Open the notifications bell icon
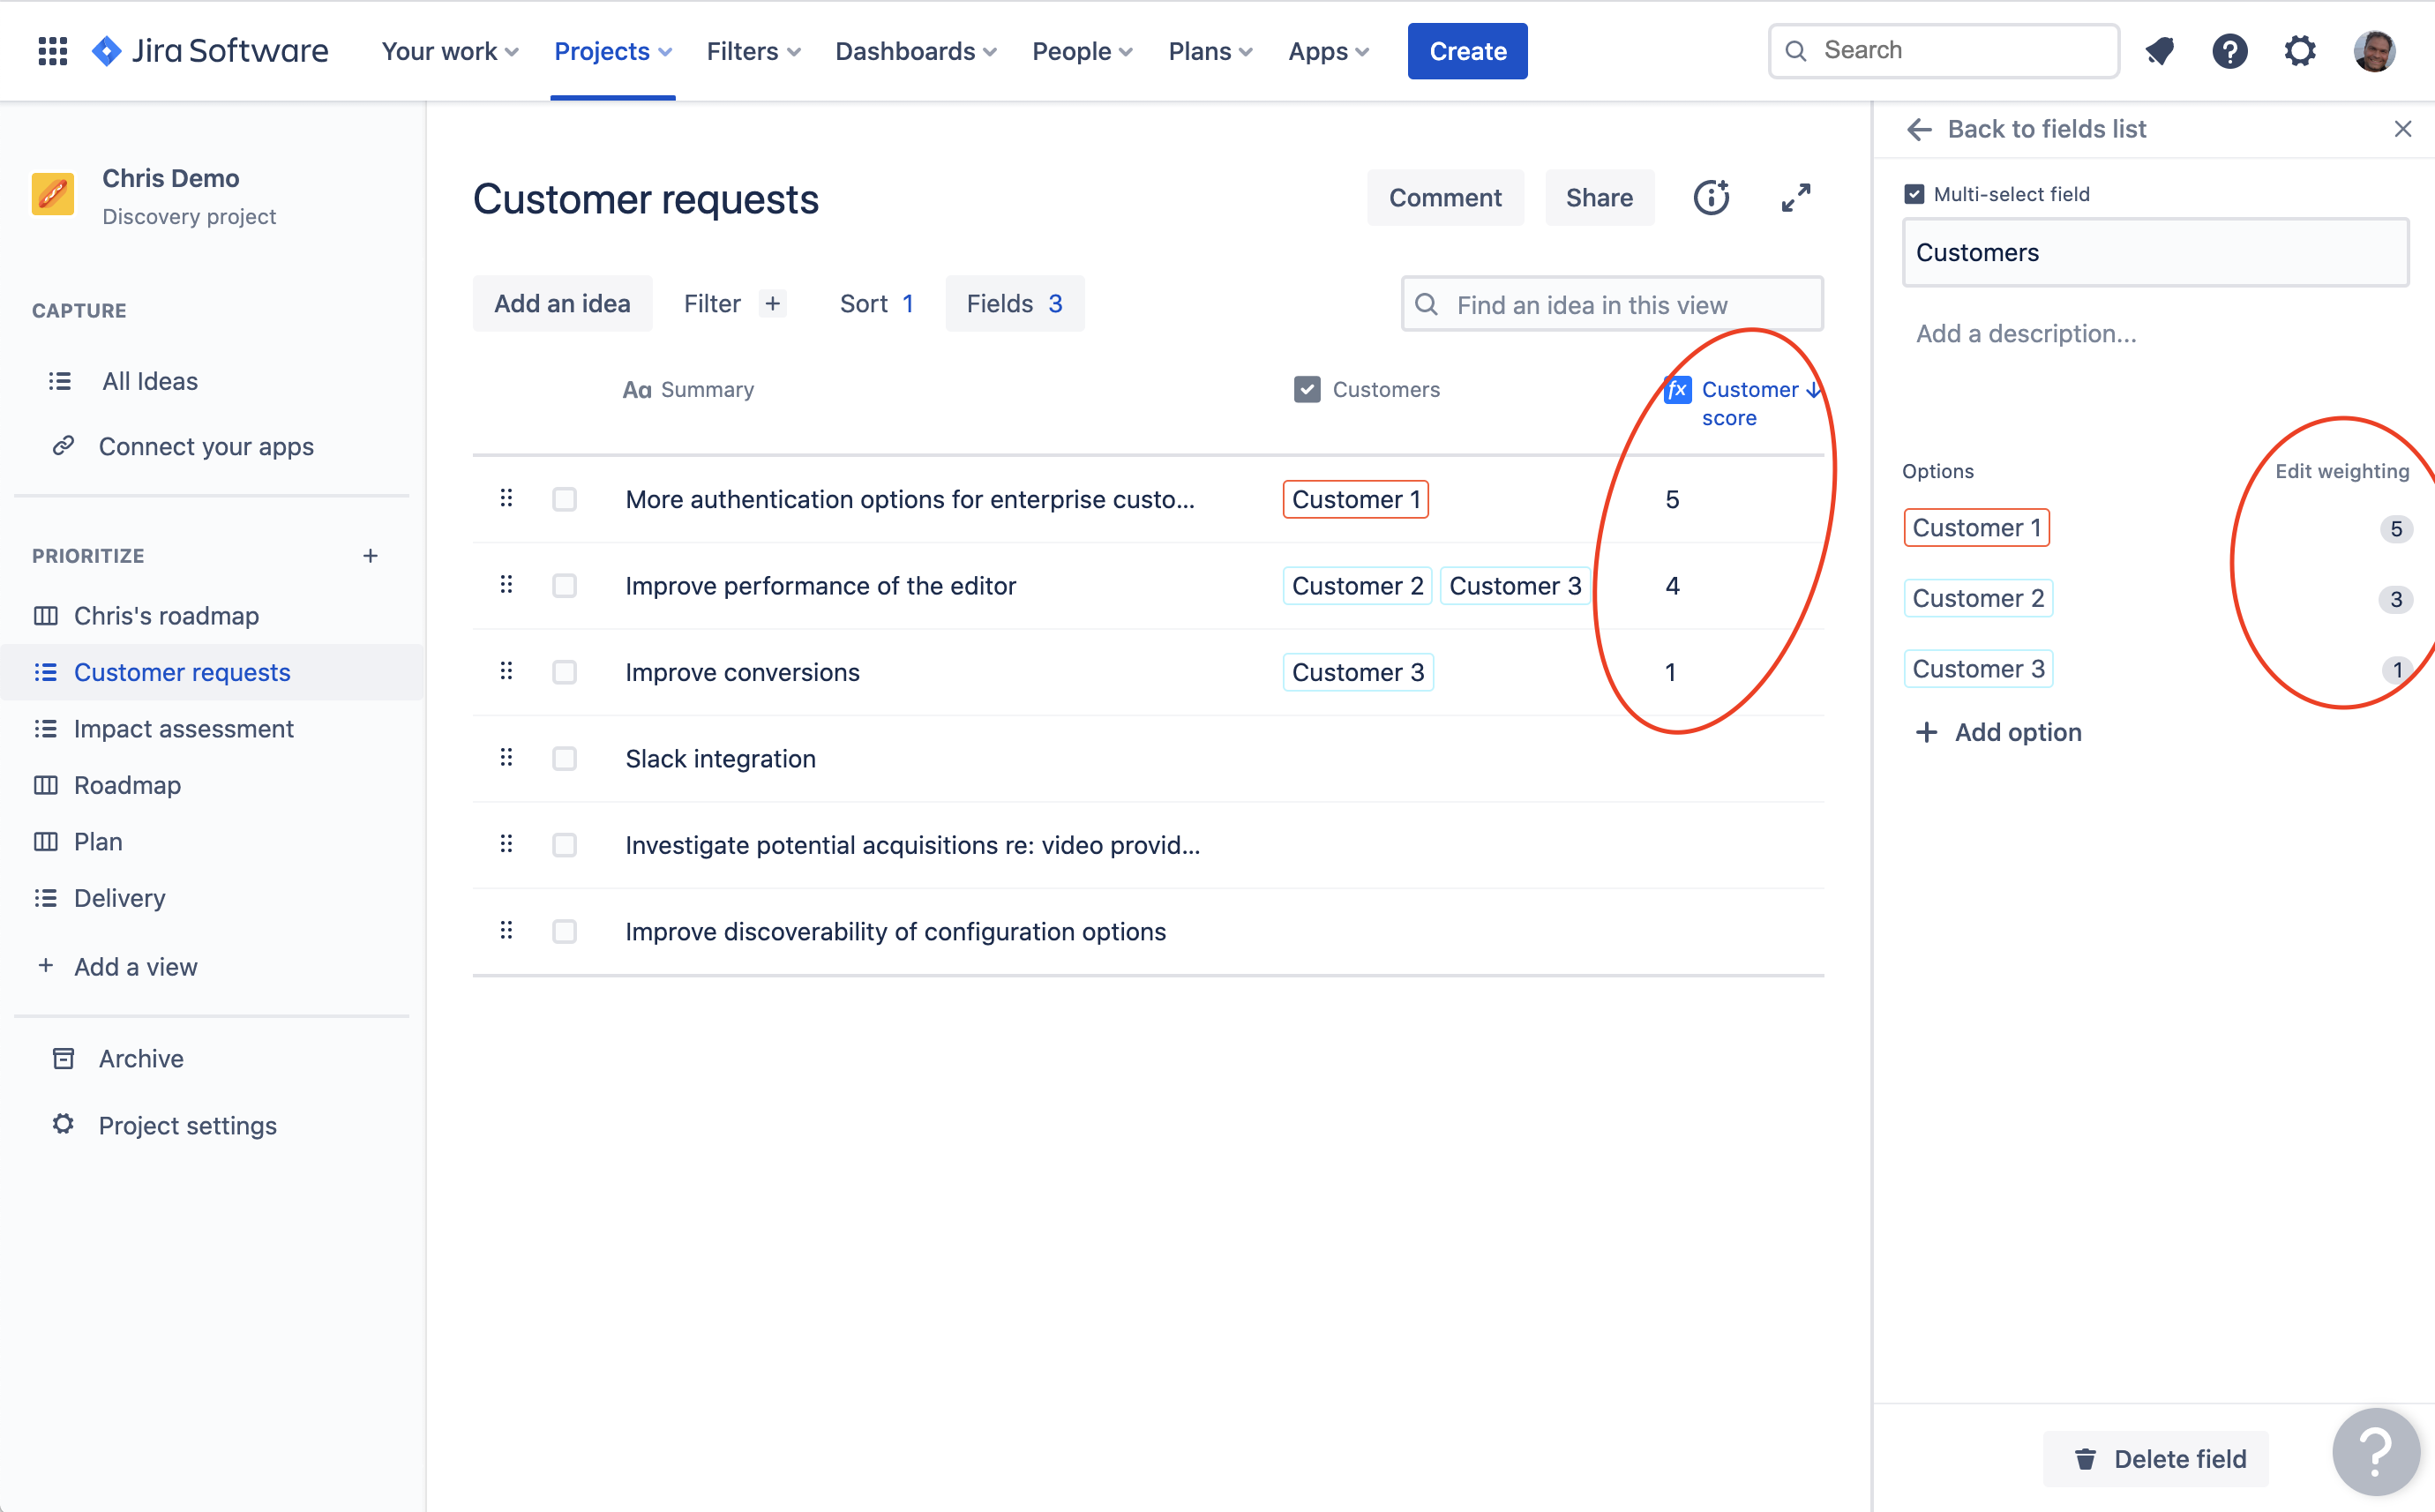 coord(2159,51)
